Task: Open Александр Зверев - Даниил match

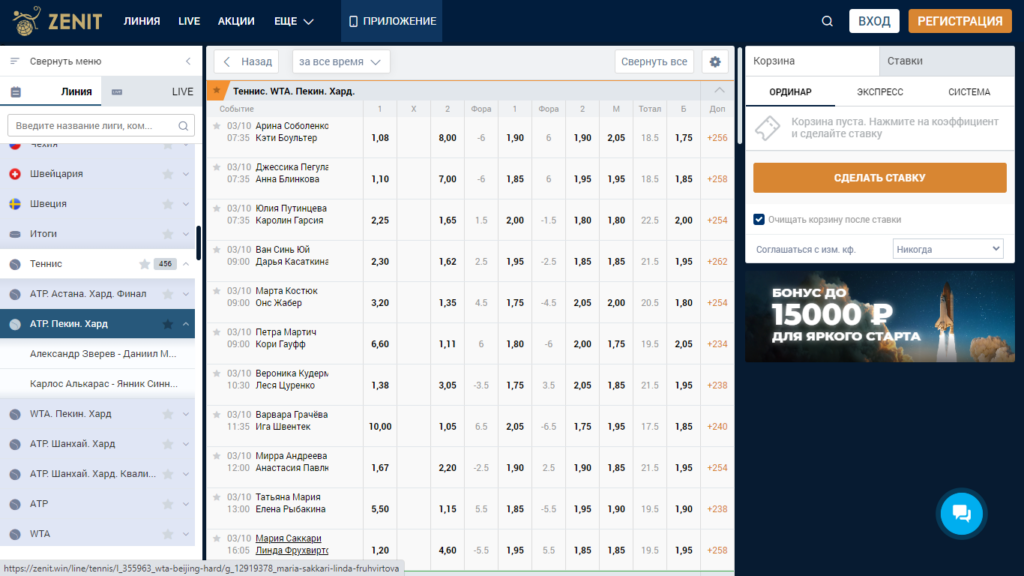Action: click(x=103, y=354)
